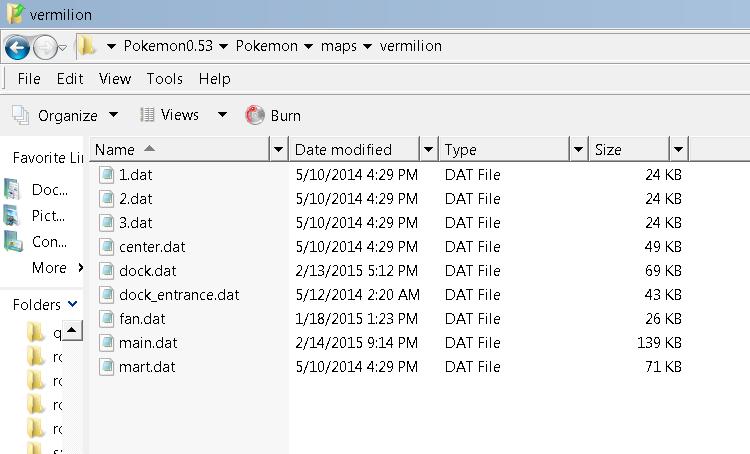
Task: Open the Name column filter dropdown
Action: (x=278, y=150)
